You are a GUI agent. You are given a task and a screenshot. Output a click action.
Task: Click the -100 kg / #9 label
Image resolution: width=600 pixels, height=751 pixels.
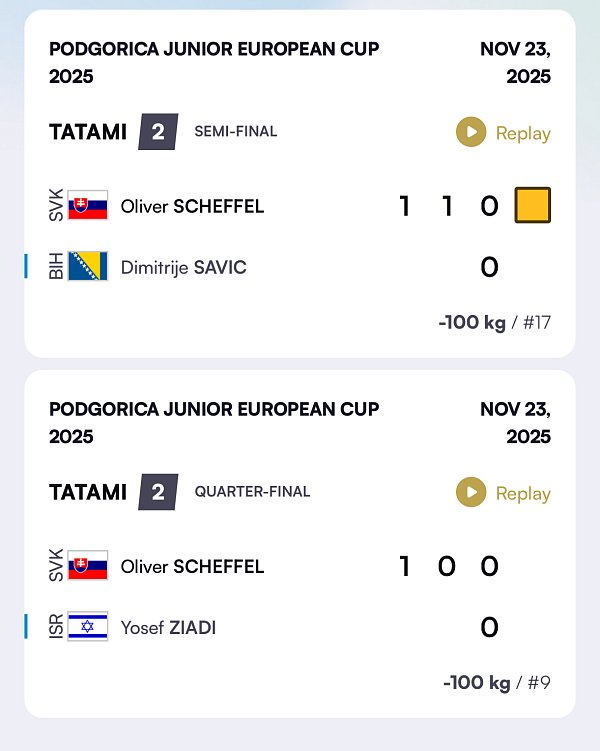click(x=496, y=682)
